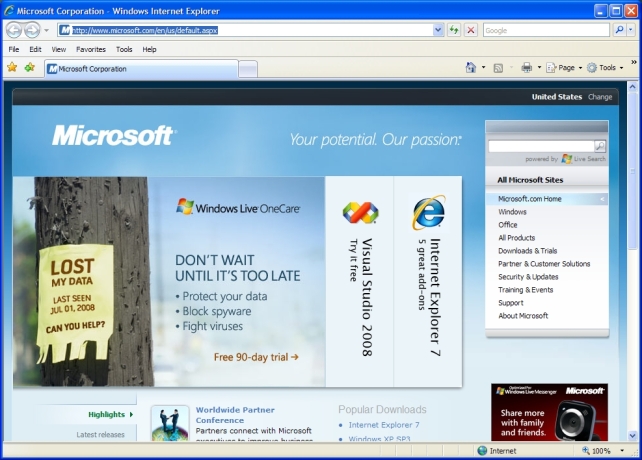642x460 pixels.
Task: Open the recent pages dropdown beside Forward
Action: (46, 30)
